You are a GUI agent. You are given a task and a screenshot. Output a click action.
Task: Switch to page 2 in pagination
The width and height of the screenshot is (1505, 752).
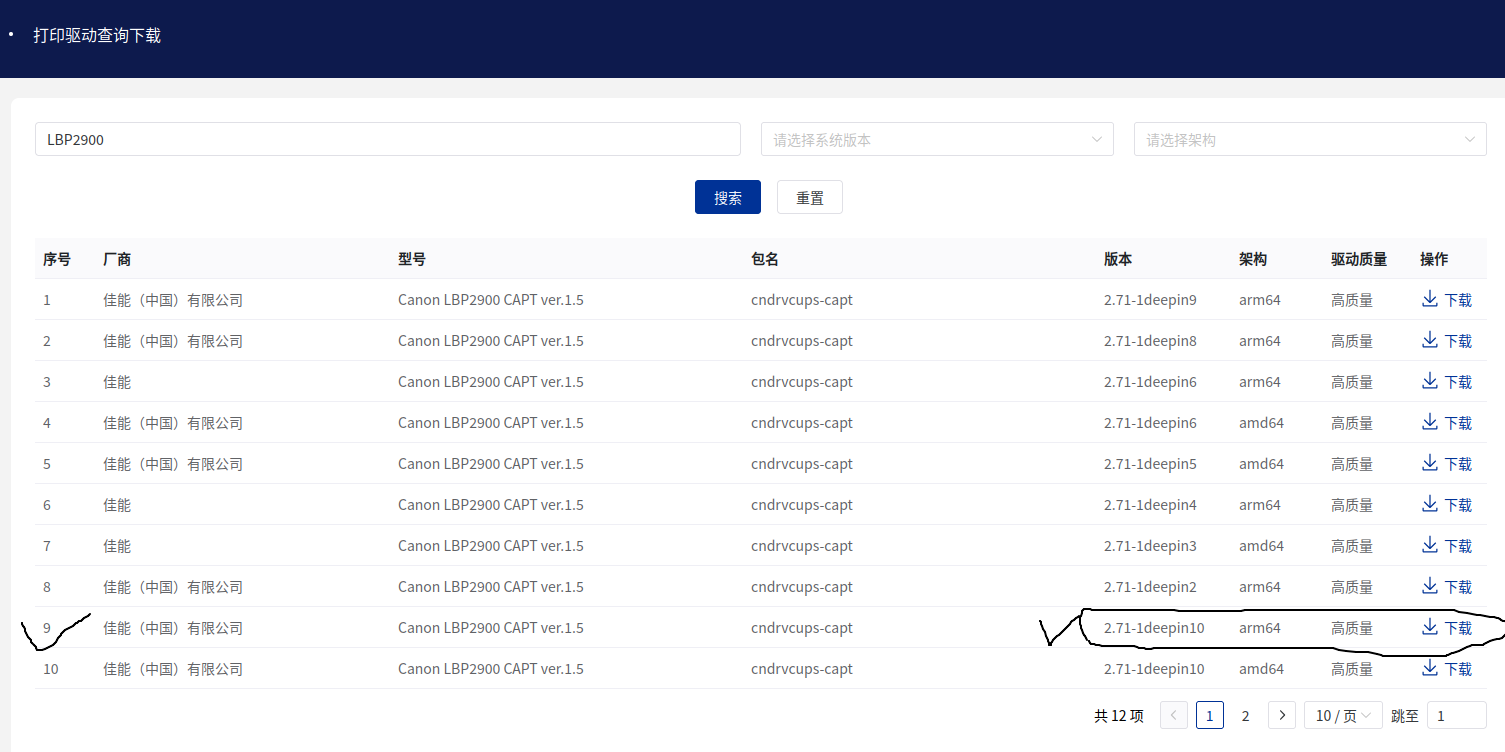click(x=1245, y=715)
